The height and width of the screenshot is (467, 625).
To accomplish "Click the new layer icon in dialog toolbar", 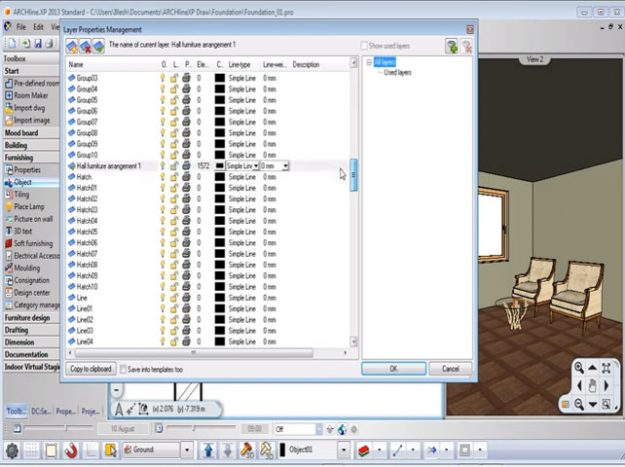I will coord(73,46).
